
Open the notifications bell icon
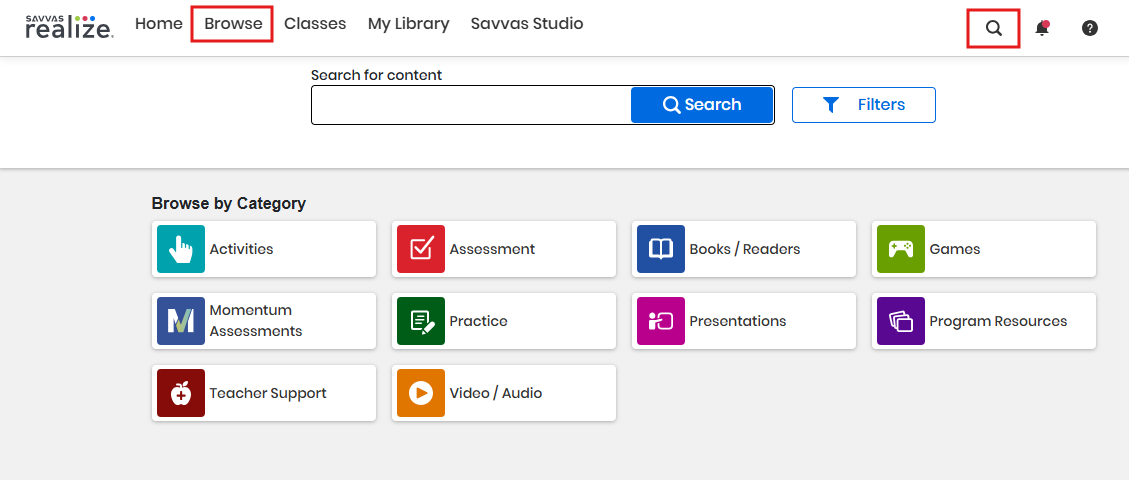[x=1042, y=28]
